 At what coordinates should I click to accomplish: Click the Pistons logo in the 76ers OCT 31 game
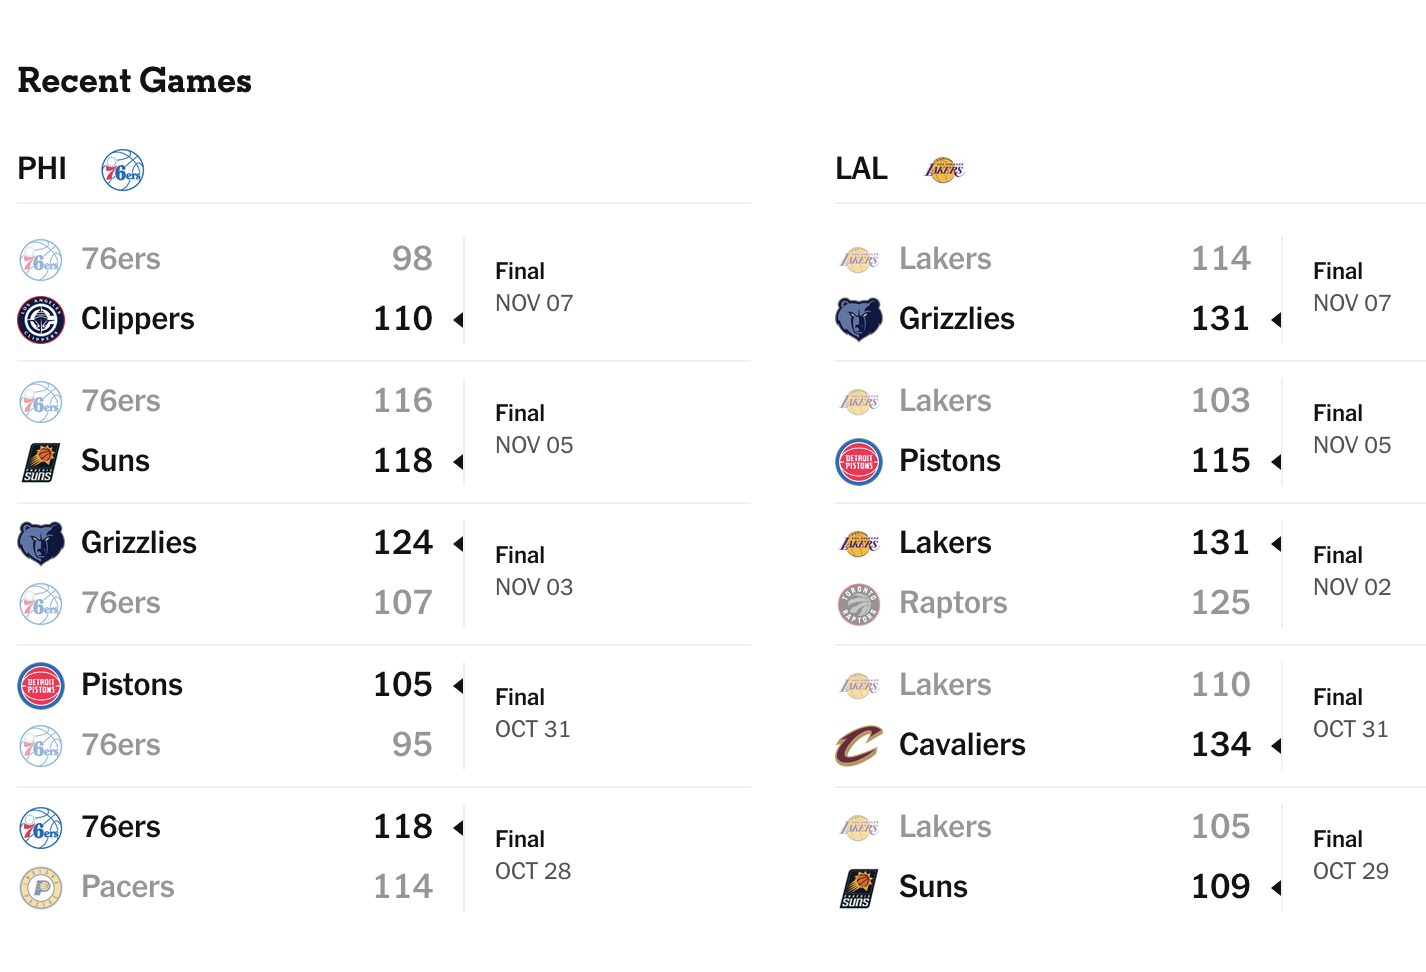[x=41, y=686]
